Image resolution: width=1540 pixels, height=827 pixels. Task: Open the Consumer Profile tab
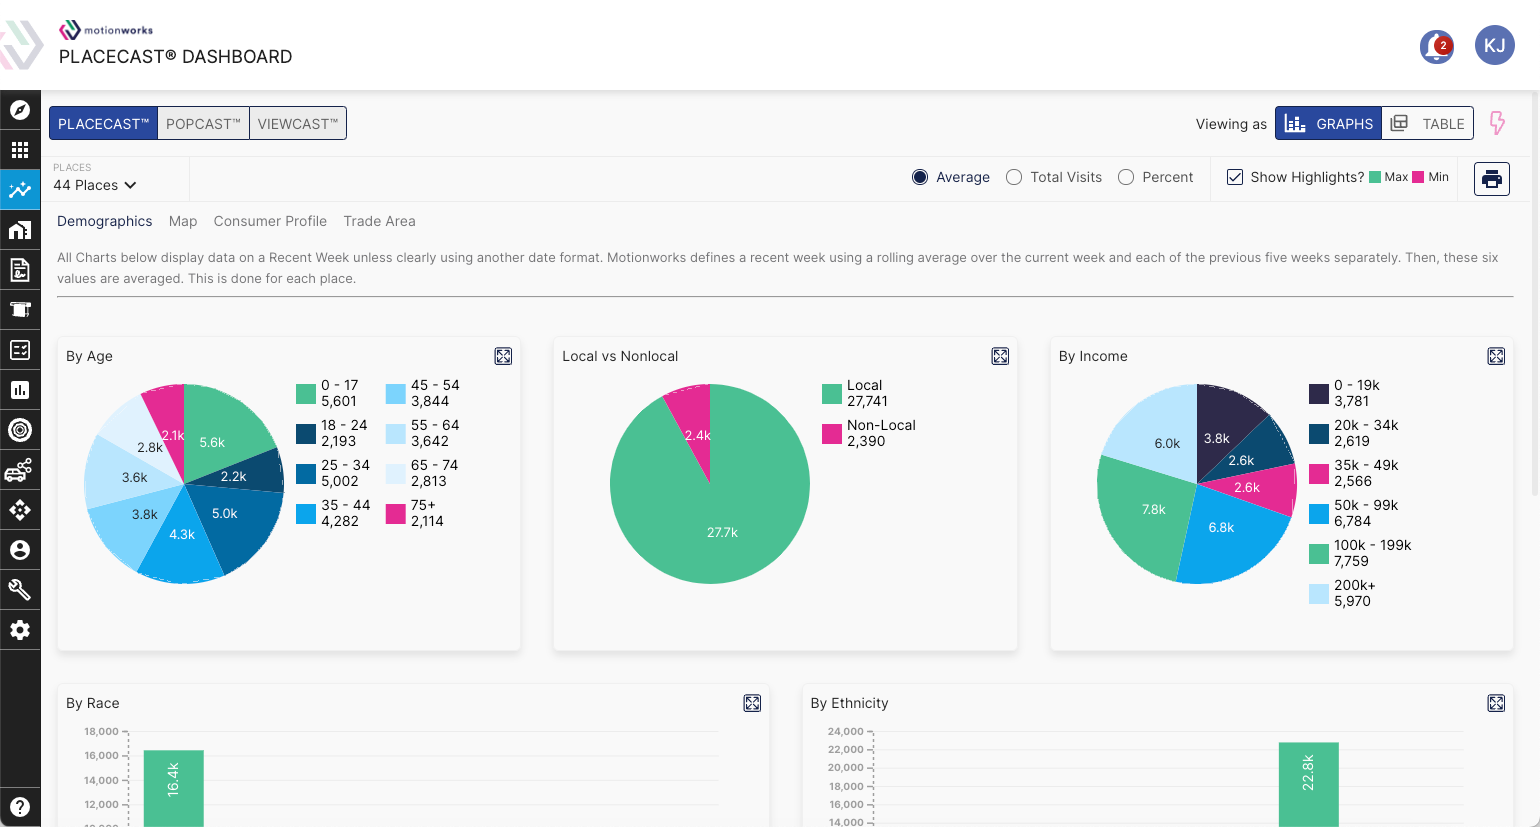coord(270,221)
